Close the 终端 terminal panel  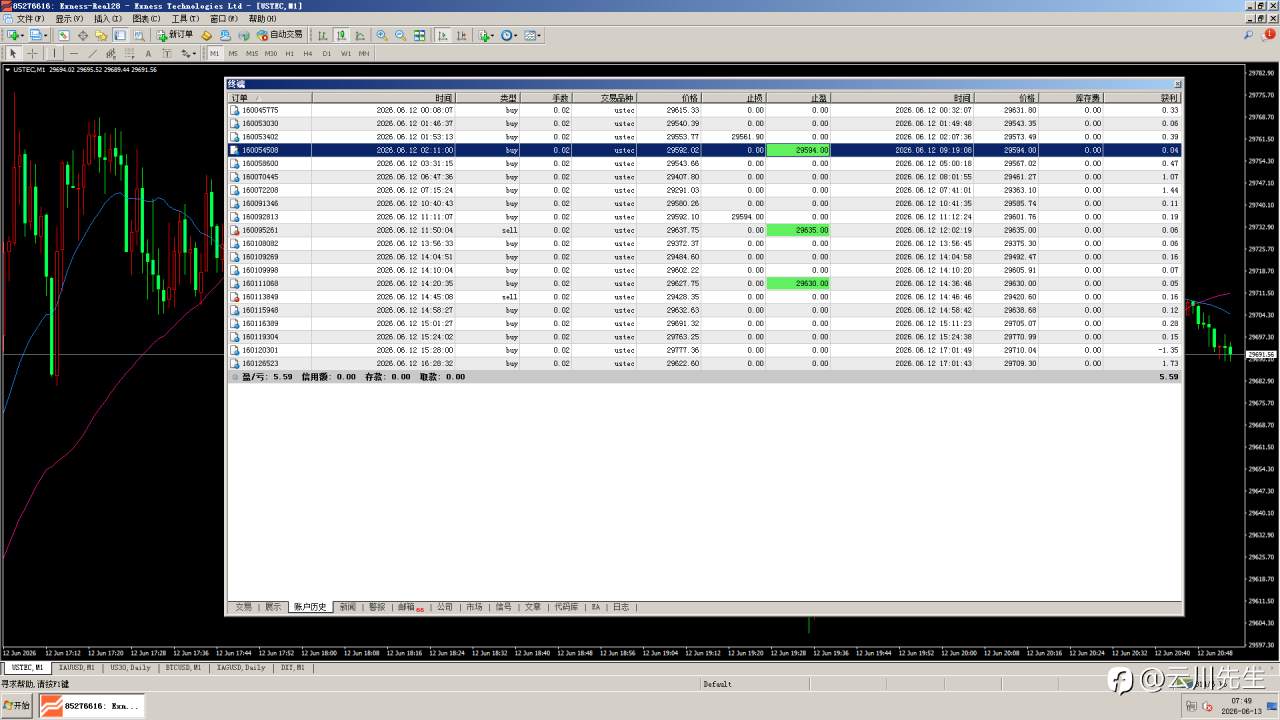[x=1177, y=84]
